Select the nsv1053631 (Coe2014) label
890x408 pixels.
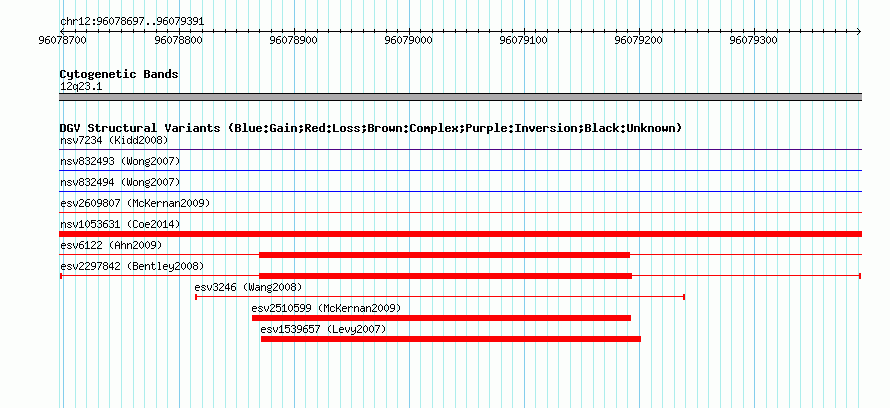coord(120,224)
